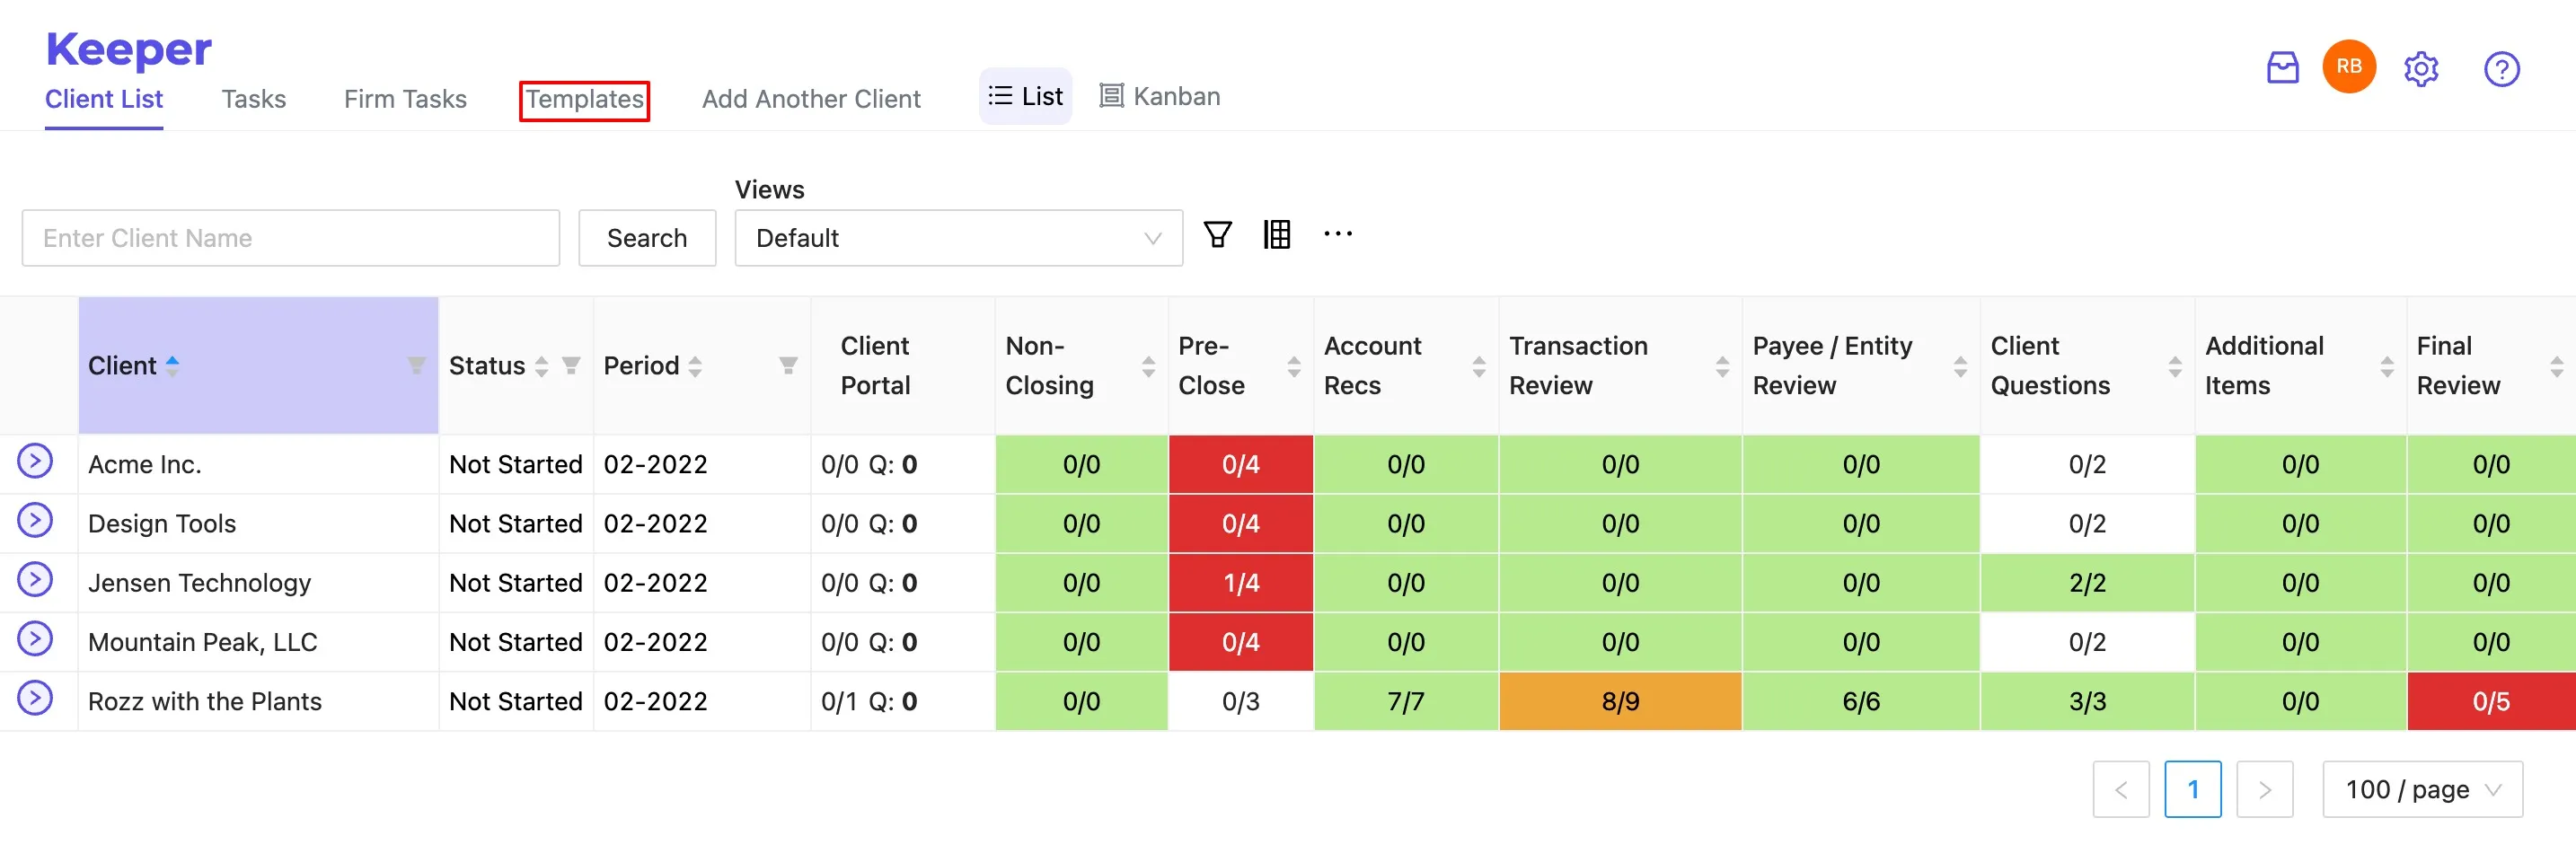Click Add Another Client
This screenshot has height=862, width=2576.
tap(811, 99)
